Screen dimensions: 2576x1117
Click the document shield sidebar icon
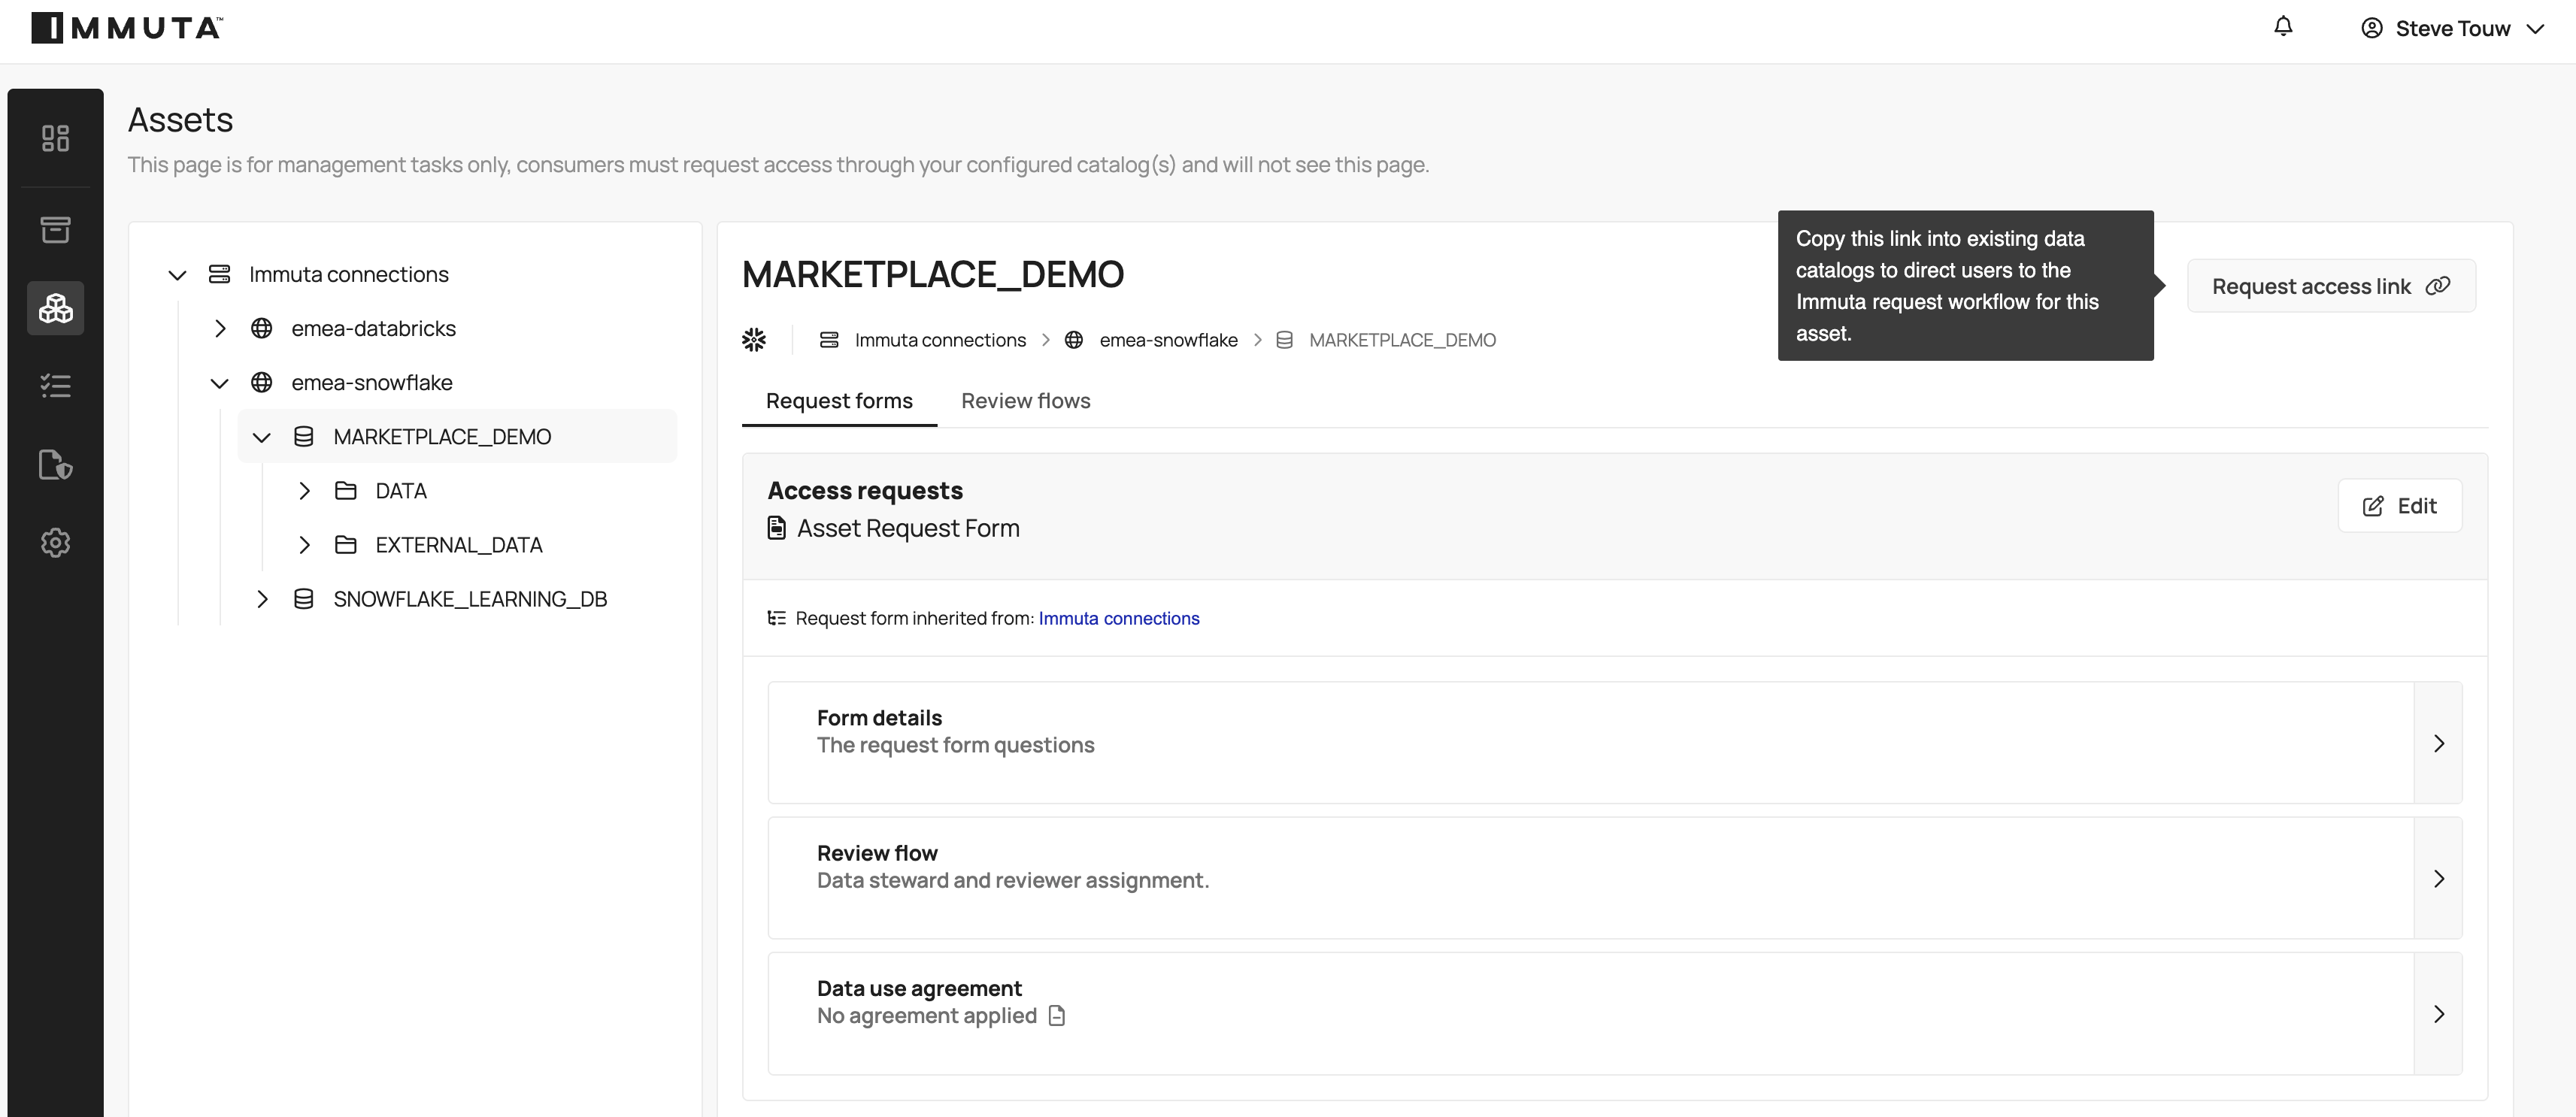(55, 465)
